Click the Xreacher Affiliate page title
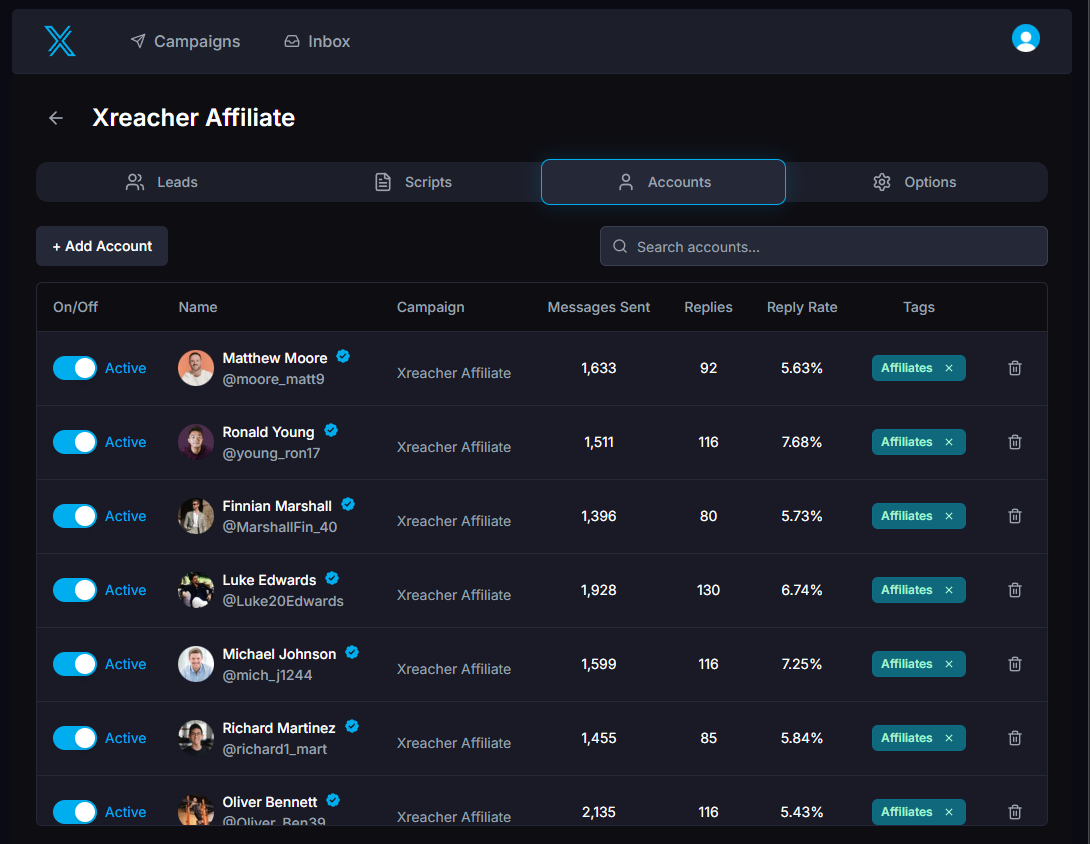 pyautogui.click(x=193, y=117)
